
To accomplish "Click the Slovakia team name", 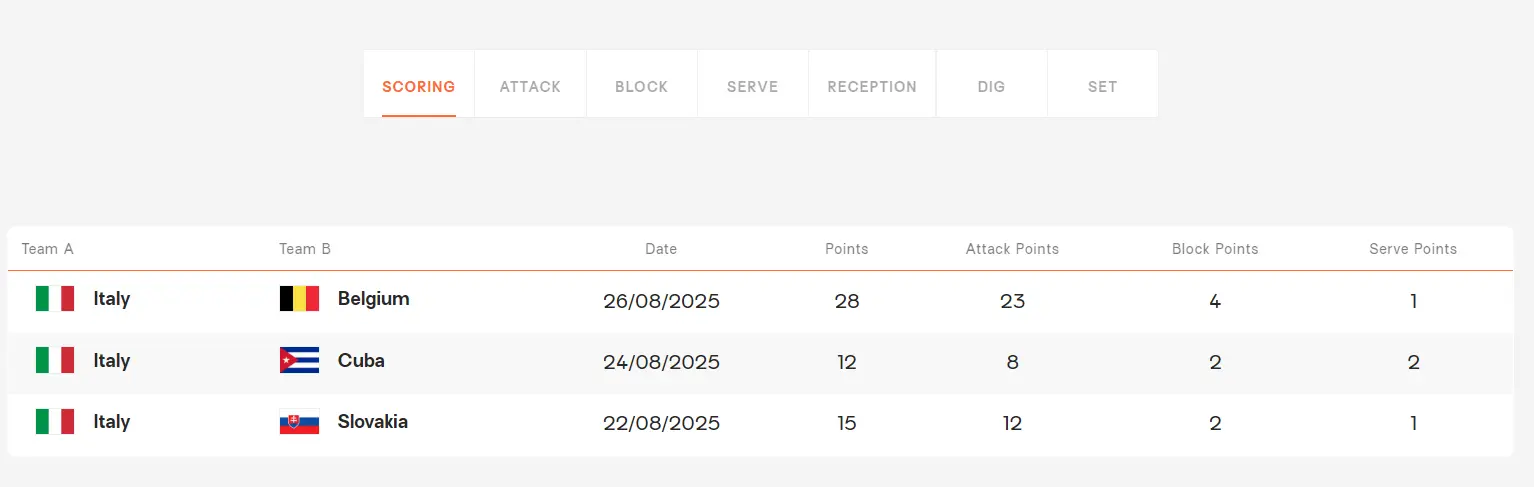I will tap(372, 422).
